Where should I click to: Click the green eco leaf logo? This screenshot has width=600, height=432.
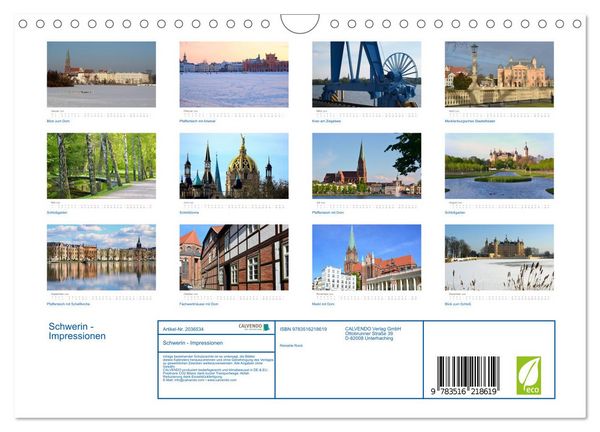click(x=528, y=375)
